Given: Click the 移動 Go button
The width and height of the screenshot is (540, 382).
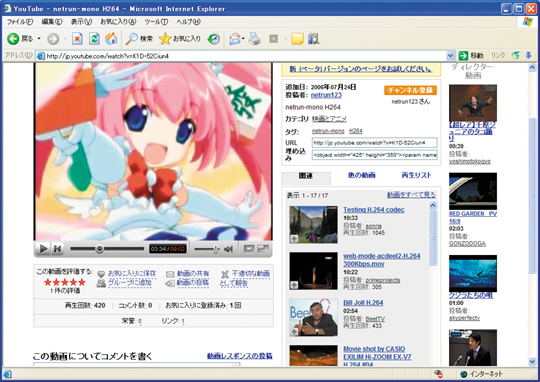Looking at the screenshot, I should coord(471,55).
